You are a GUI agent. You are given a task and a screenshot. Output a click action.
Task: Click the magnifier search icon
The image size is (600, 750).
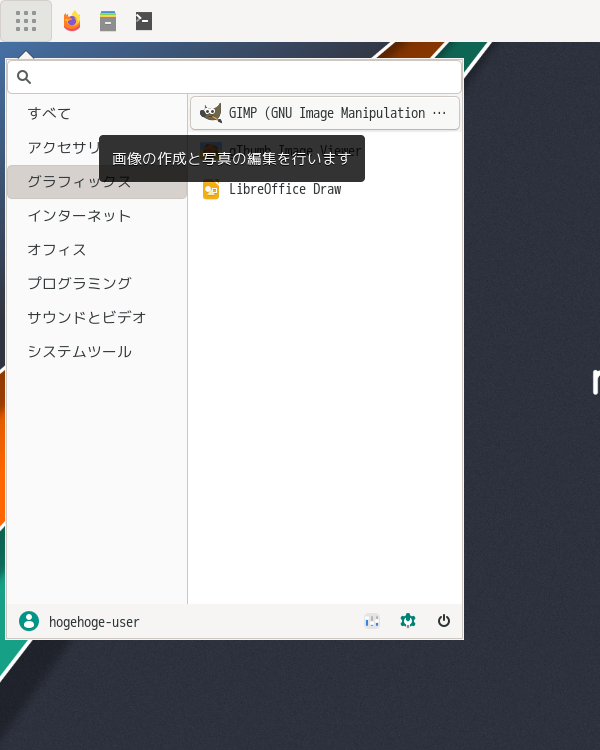[x=24, y=77]
